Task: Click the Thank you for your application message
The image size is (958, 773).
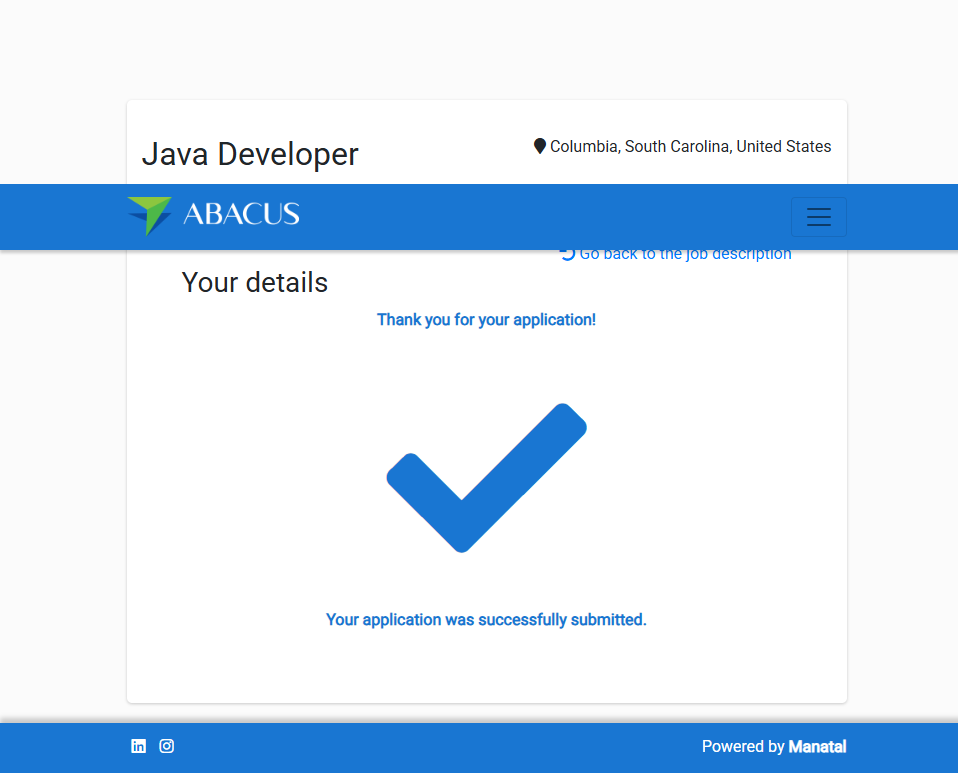Action: (486, 320)
